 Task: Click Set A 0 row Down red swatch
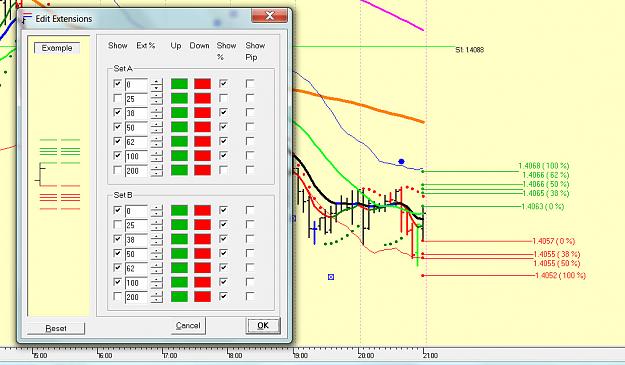[202, 84]
